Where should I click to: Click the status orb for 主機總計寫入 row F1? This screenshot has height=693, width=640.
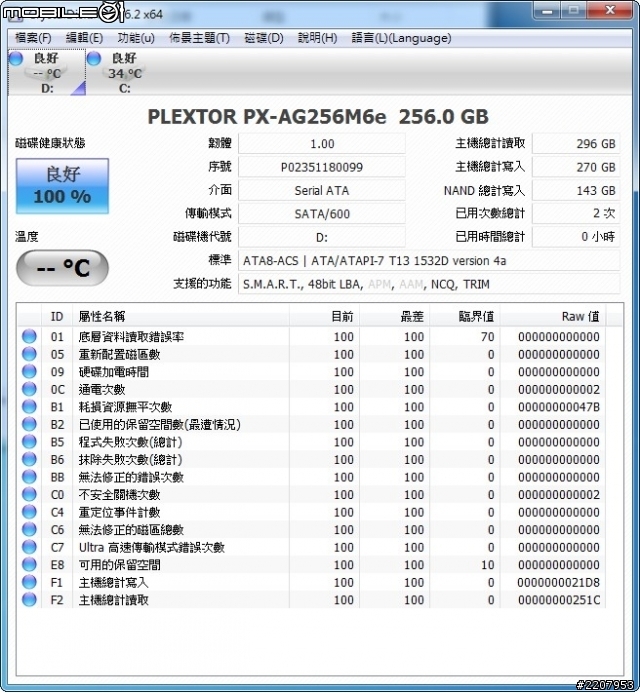[x=29, y=583]
